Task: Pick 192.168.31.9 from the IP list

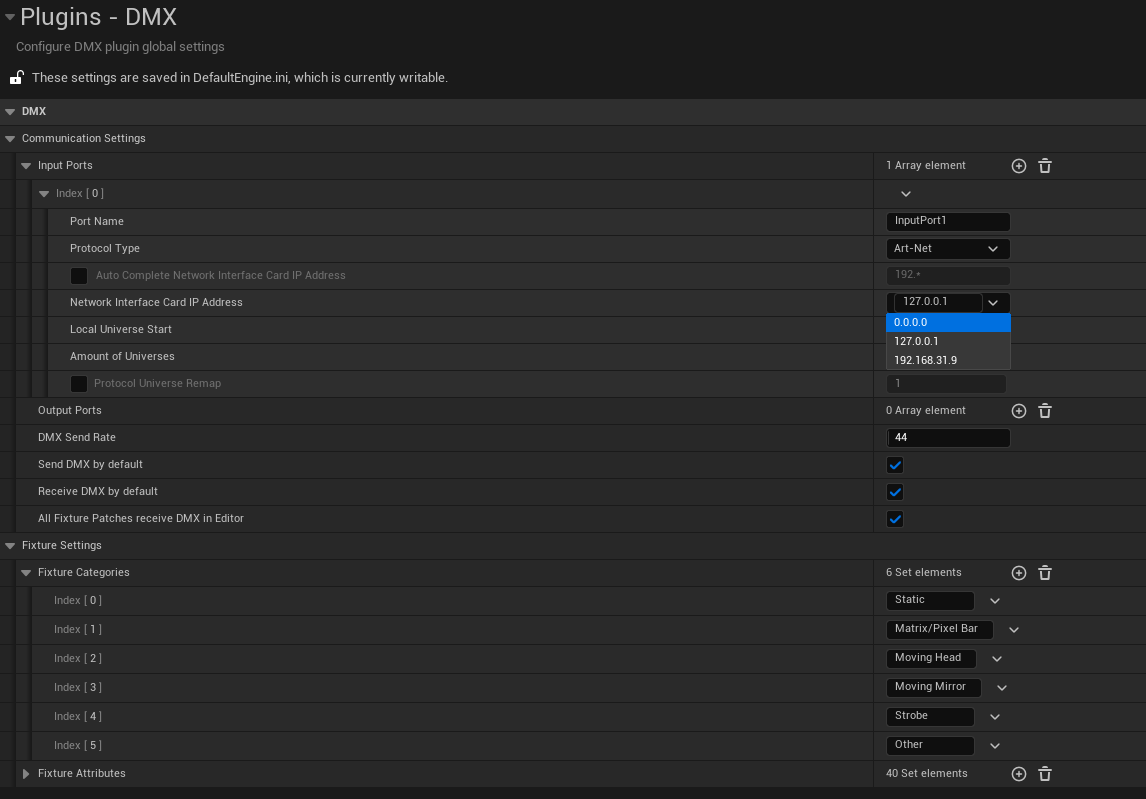Action: coord(948,360)
